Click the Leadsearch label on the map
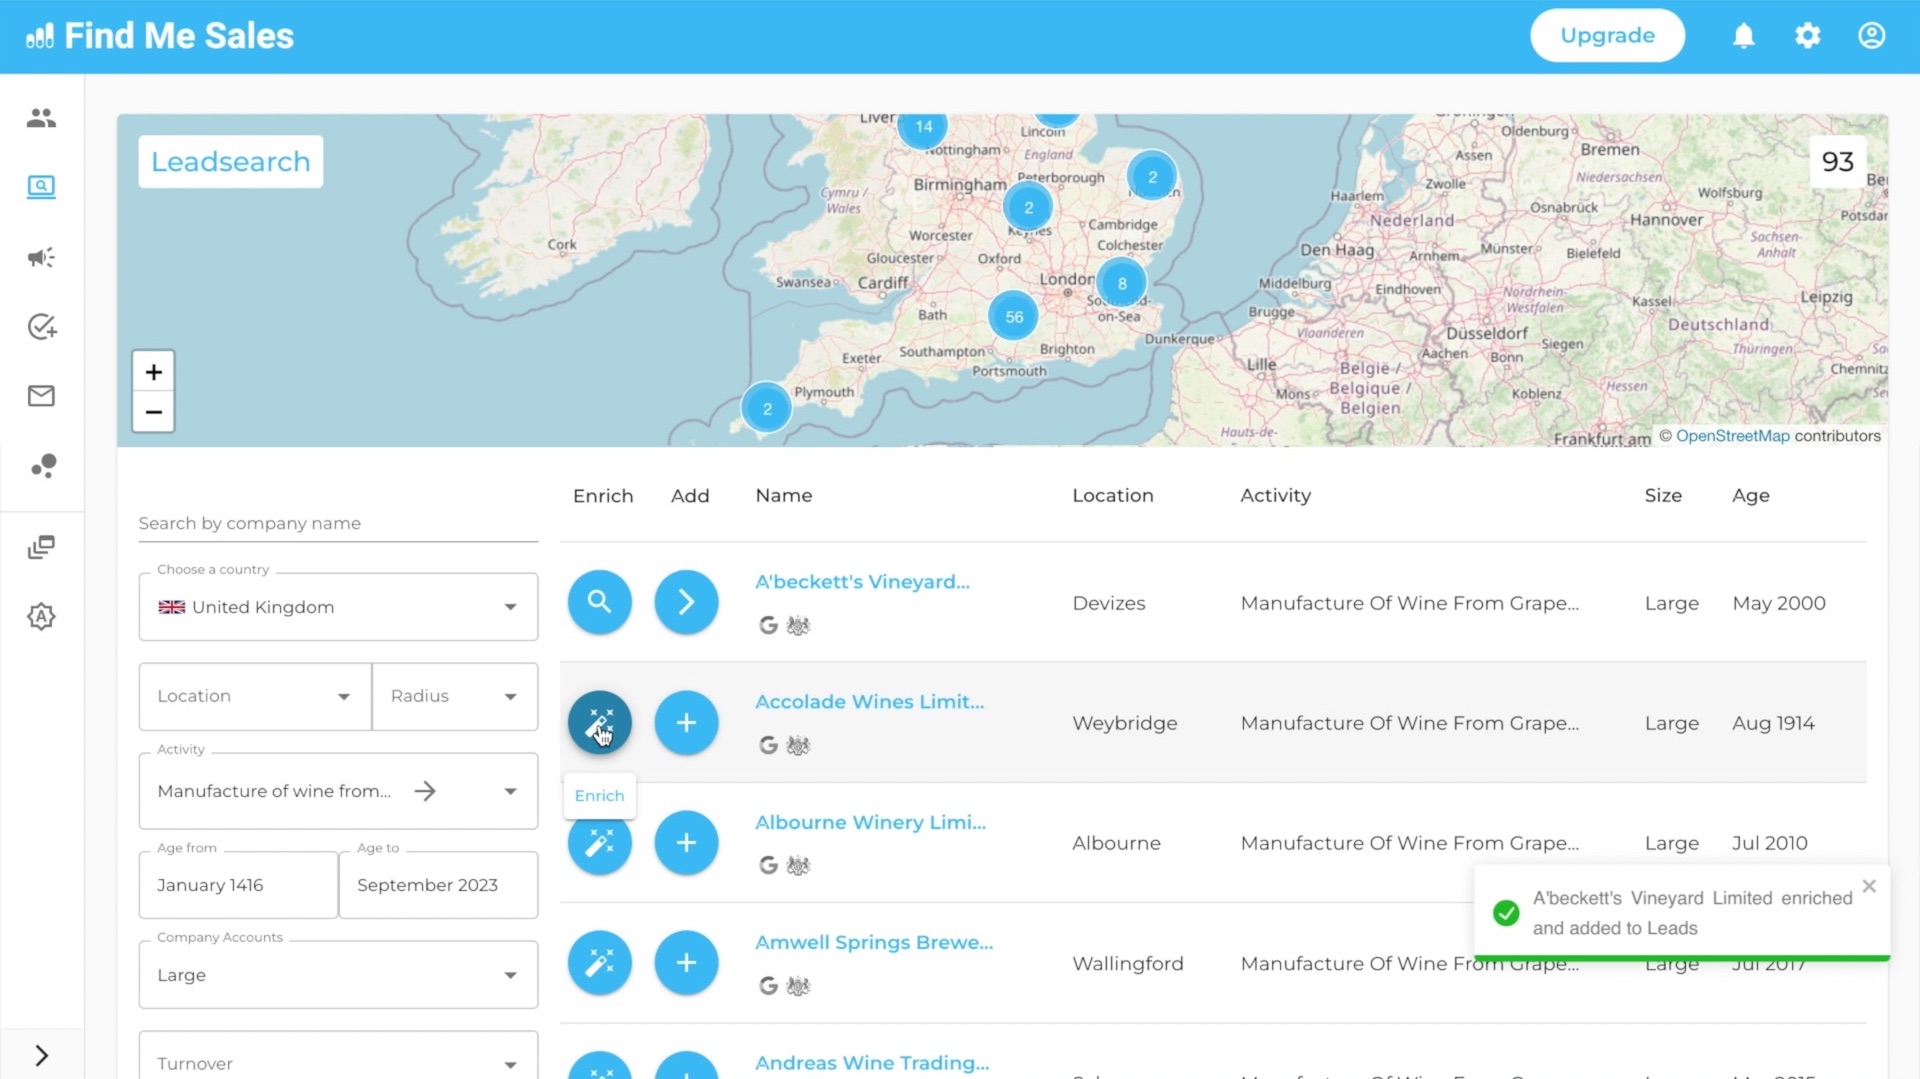 click(230, 162)
